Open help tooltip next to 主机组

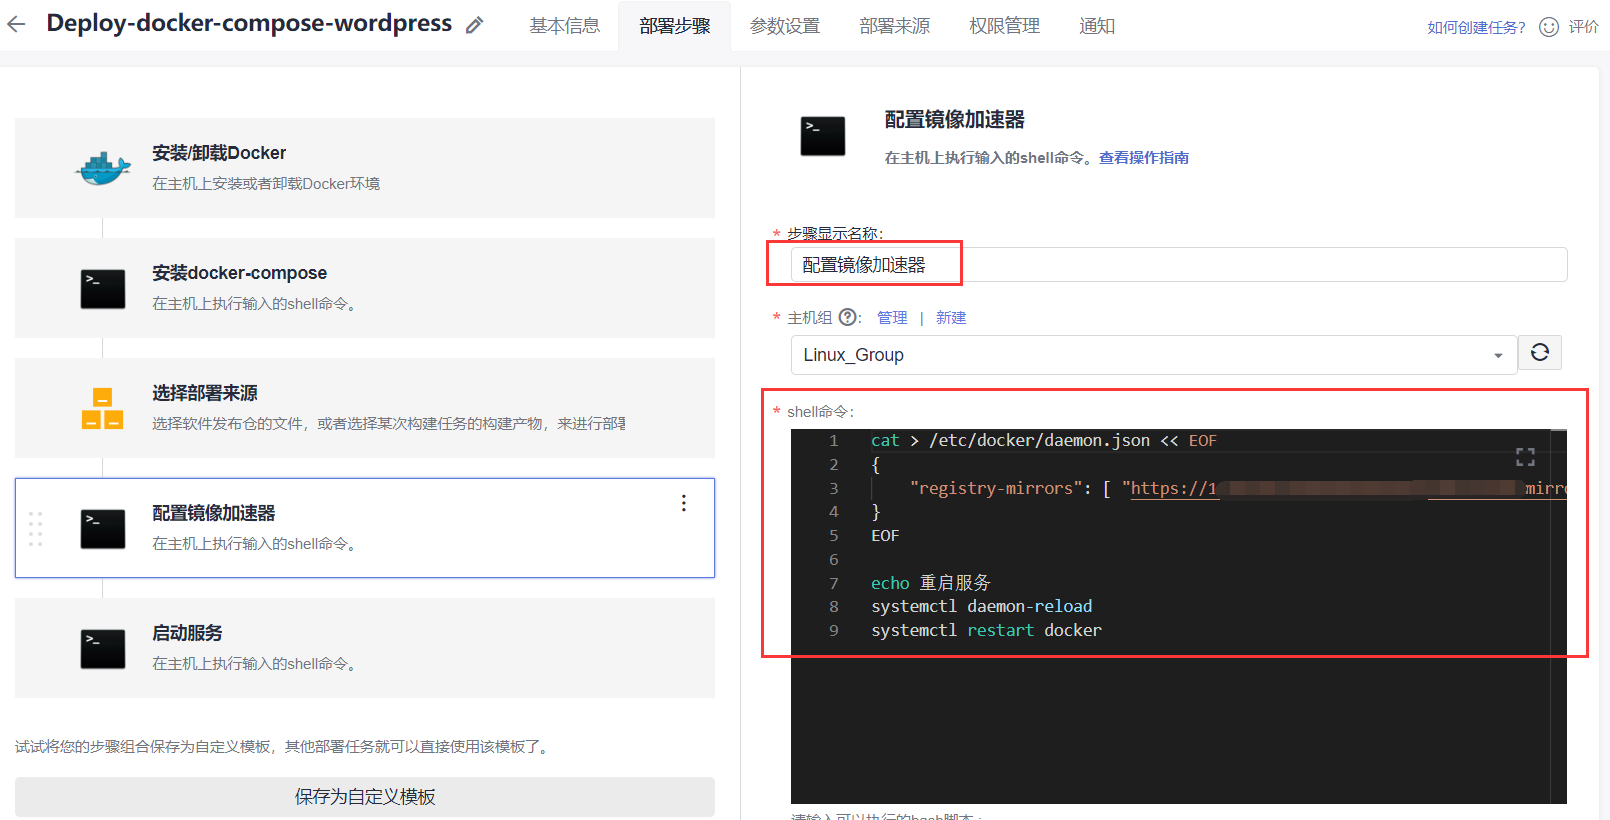[x=848, y=317]
